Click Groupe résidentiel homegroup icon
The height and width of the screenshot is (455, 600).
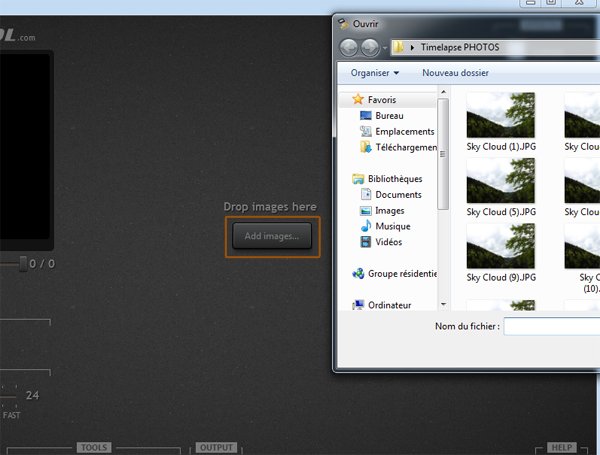click(x=358, y=273)
